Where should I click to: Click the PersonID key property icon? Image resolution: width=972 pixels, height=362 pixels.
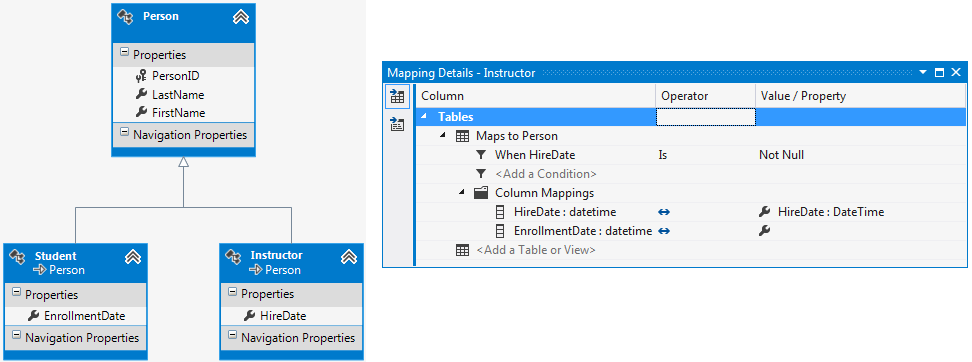point(141,76)
